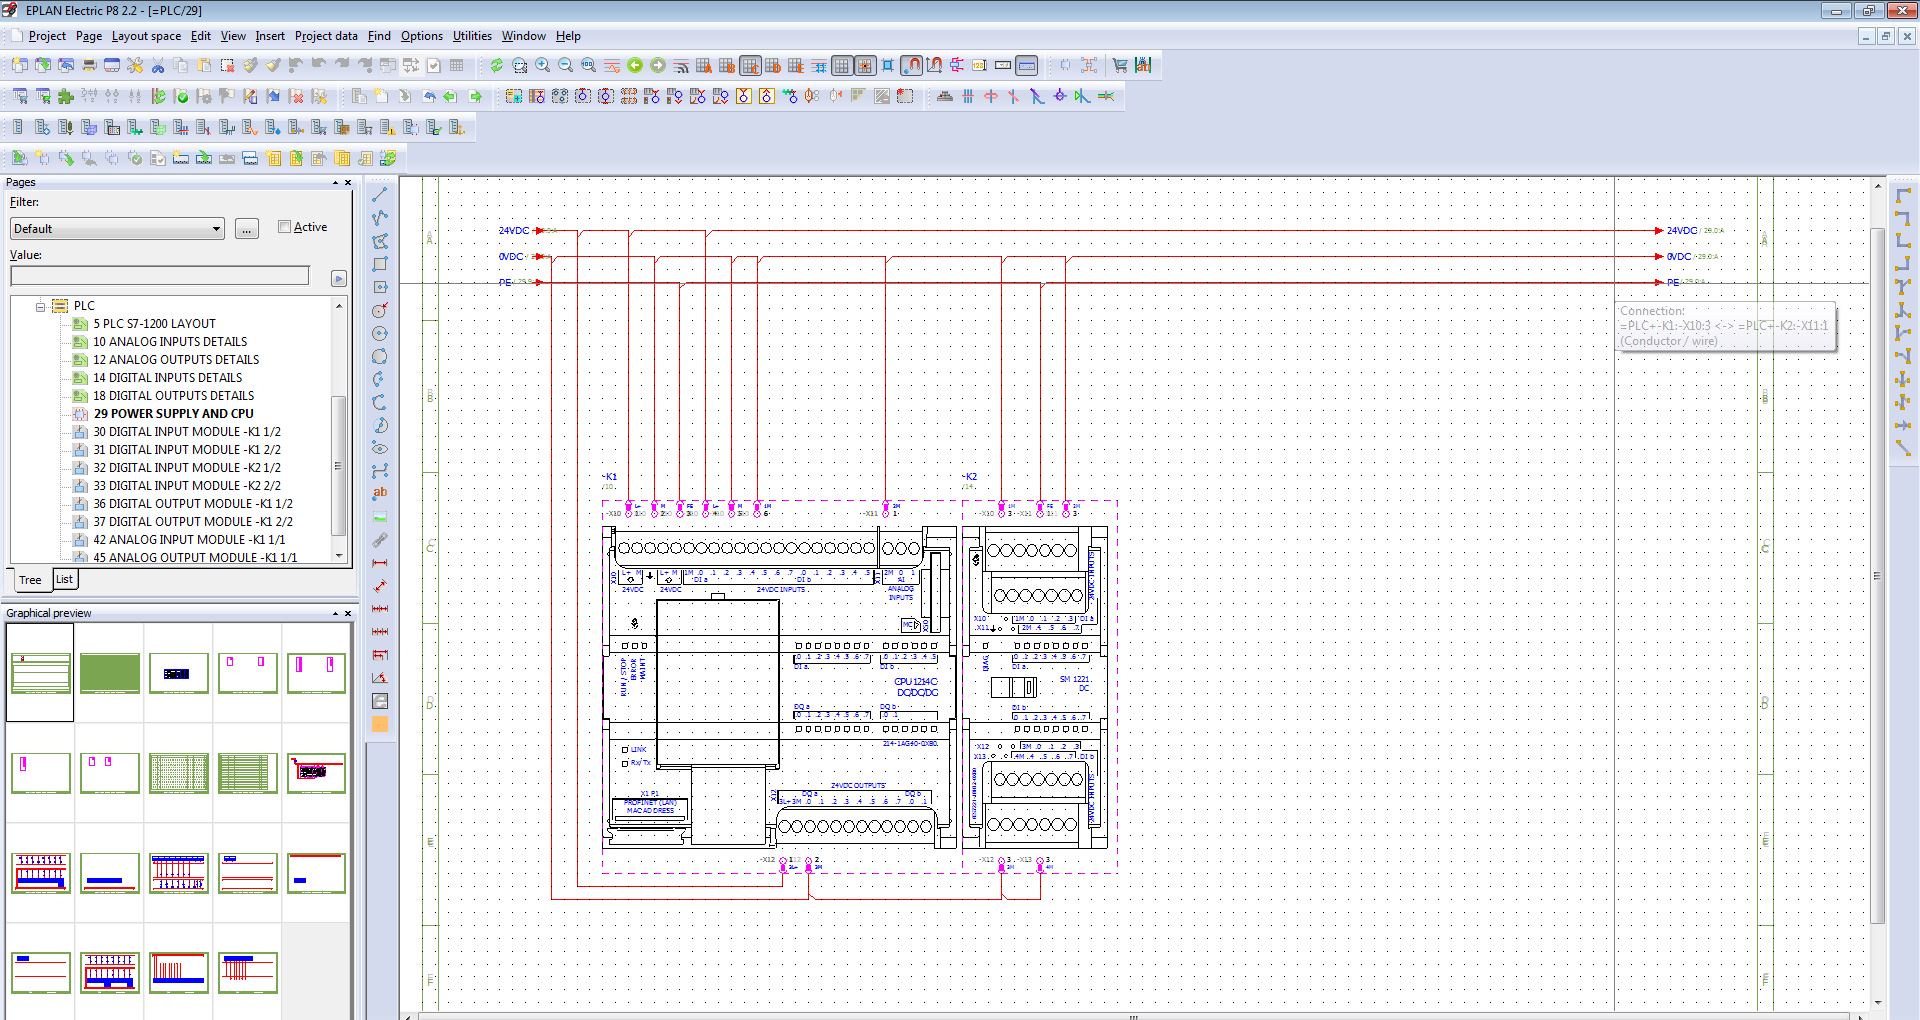Viewport: 1920px width, 1020px height.
Task: Select the text 'ab' insert tool
Action: click(380, 493)
